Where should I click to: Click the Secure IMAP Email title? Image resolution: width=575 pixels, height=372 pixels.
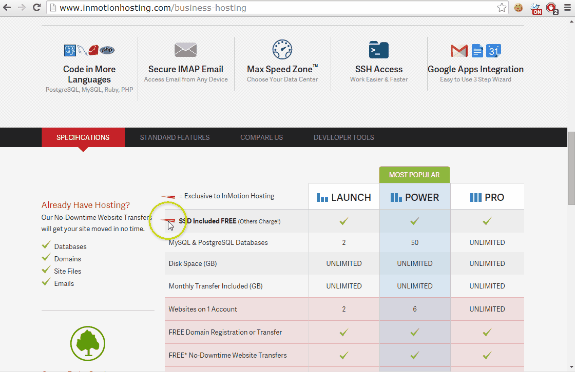point(186,69)
